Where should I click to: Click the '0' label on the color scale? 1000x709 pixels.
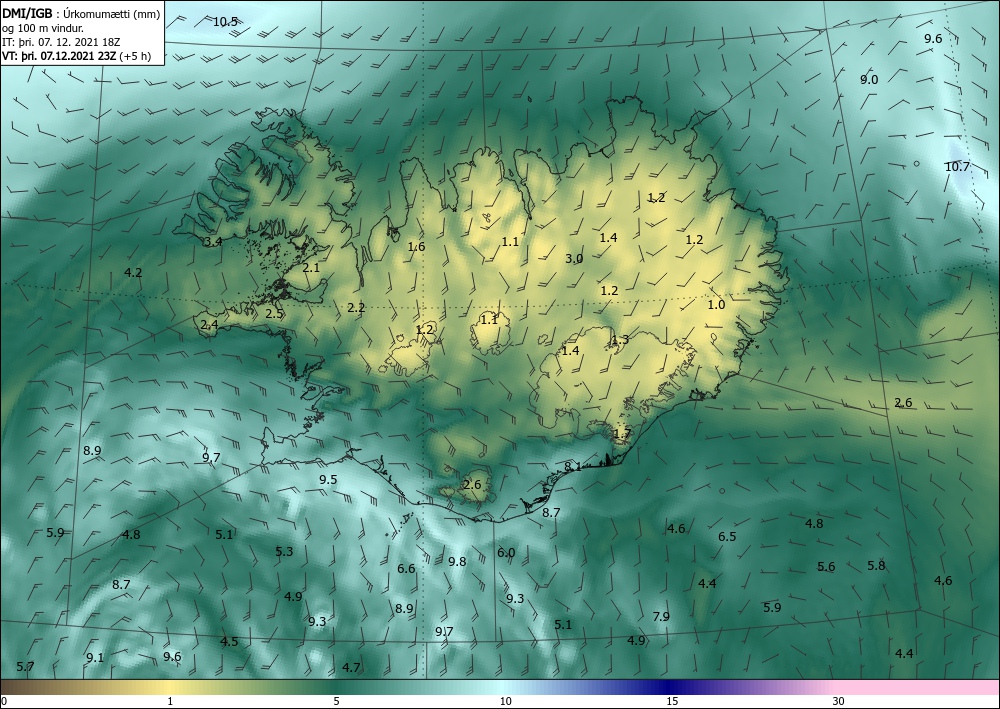tap(4, 702)
